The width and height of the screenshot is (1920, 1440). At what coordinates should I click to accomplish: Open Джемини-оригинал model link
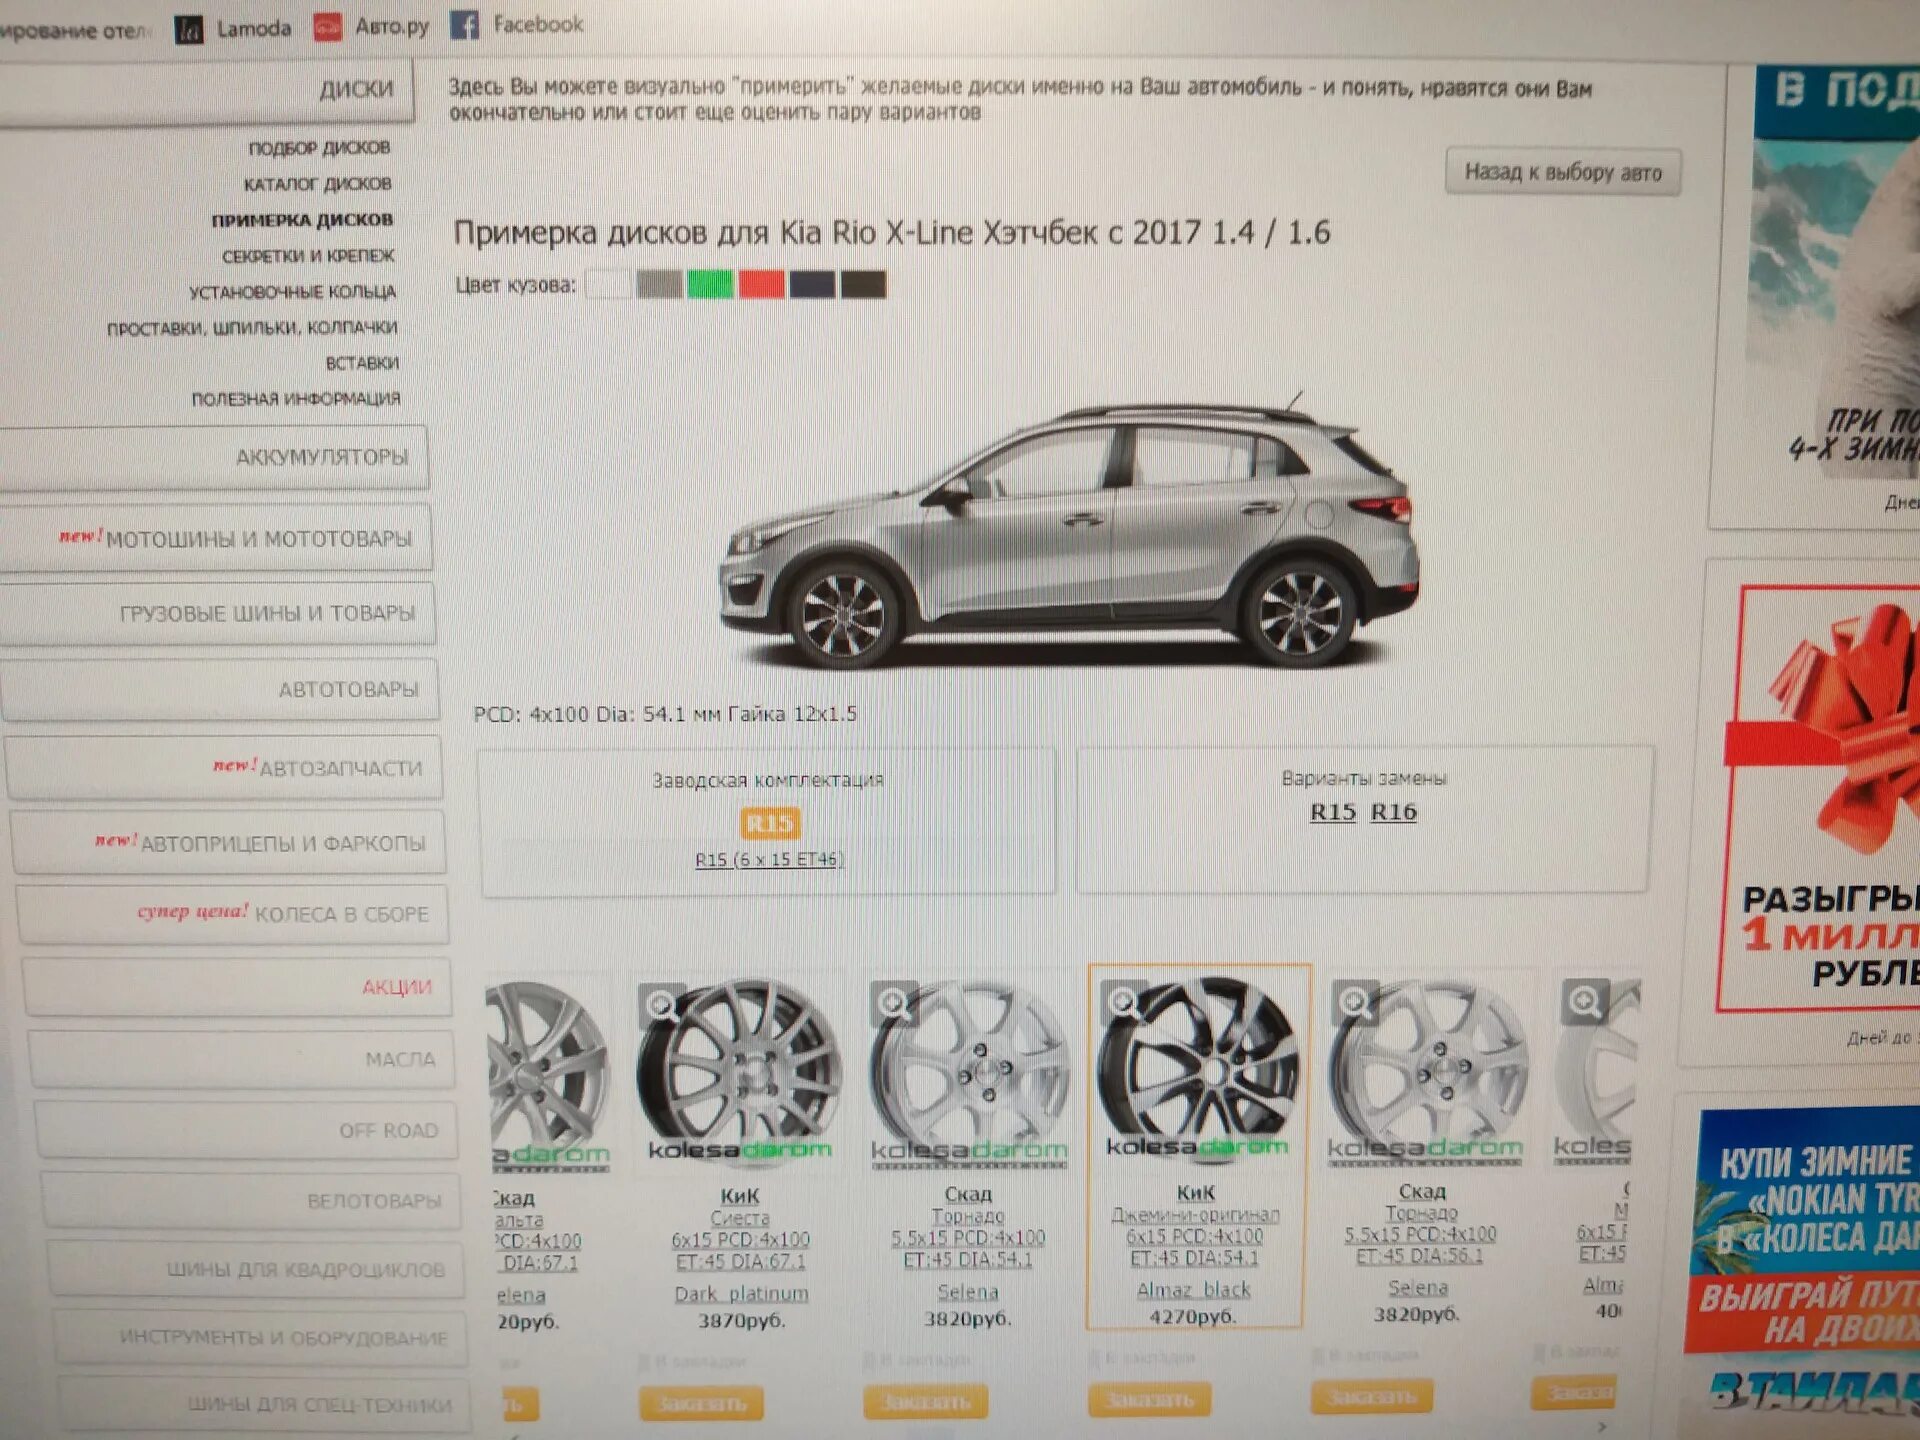click(1195, 1214)
